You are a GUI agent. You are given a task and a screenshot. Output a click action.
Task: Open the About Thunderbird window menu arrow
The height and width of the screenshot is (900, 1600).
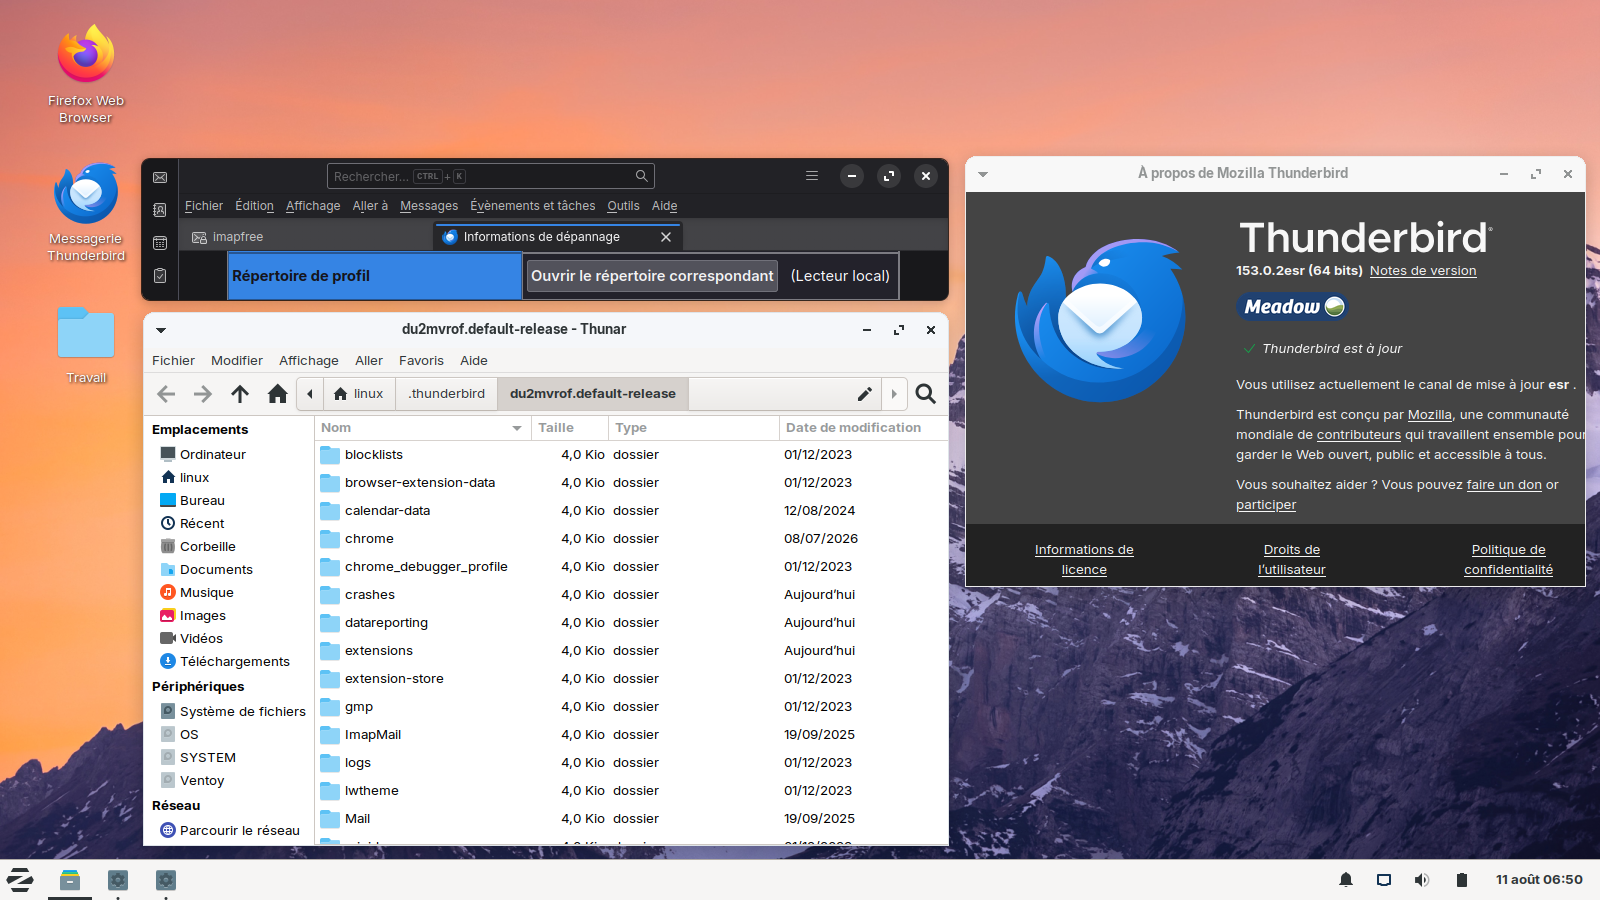point(983,174)
